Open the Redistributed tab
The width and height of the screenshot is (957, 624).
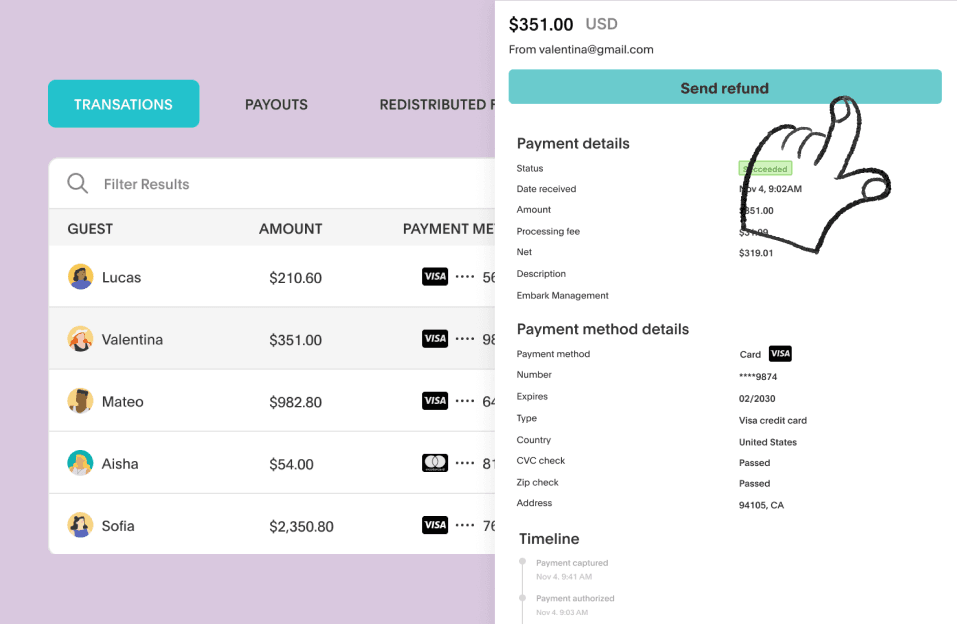436,104
